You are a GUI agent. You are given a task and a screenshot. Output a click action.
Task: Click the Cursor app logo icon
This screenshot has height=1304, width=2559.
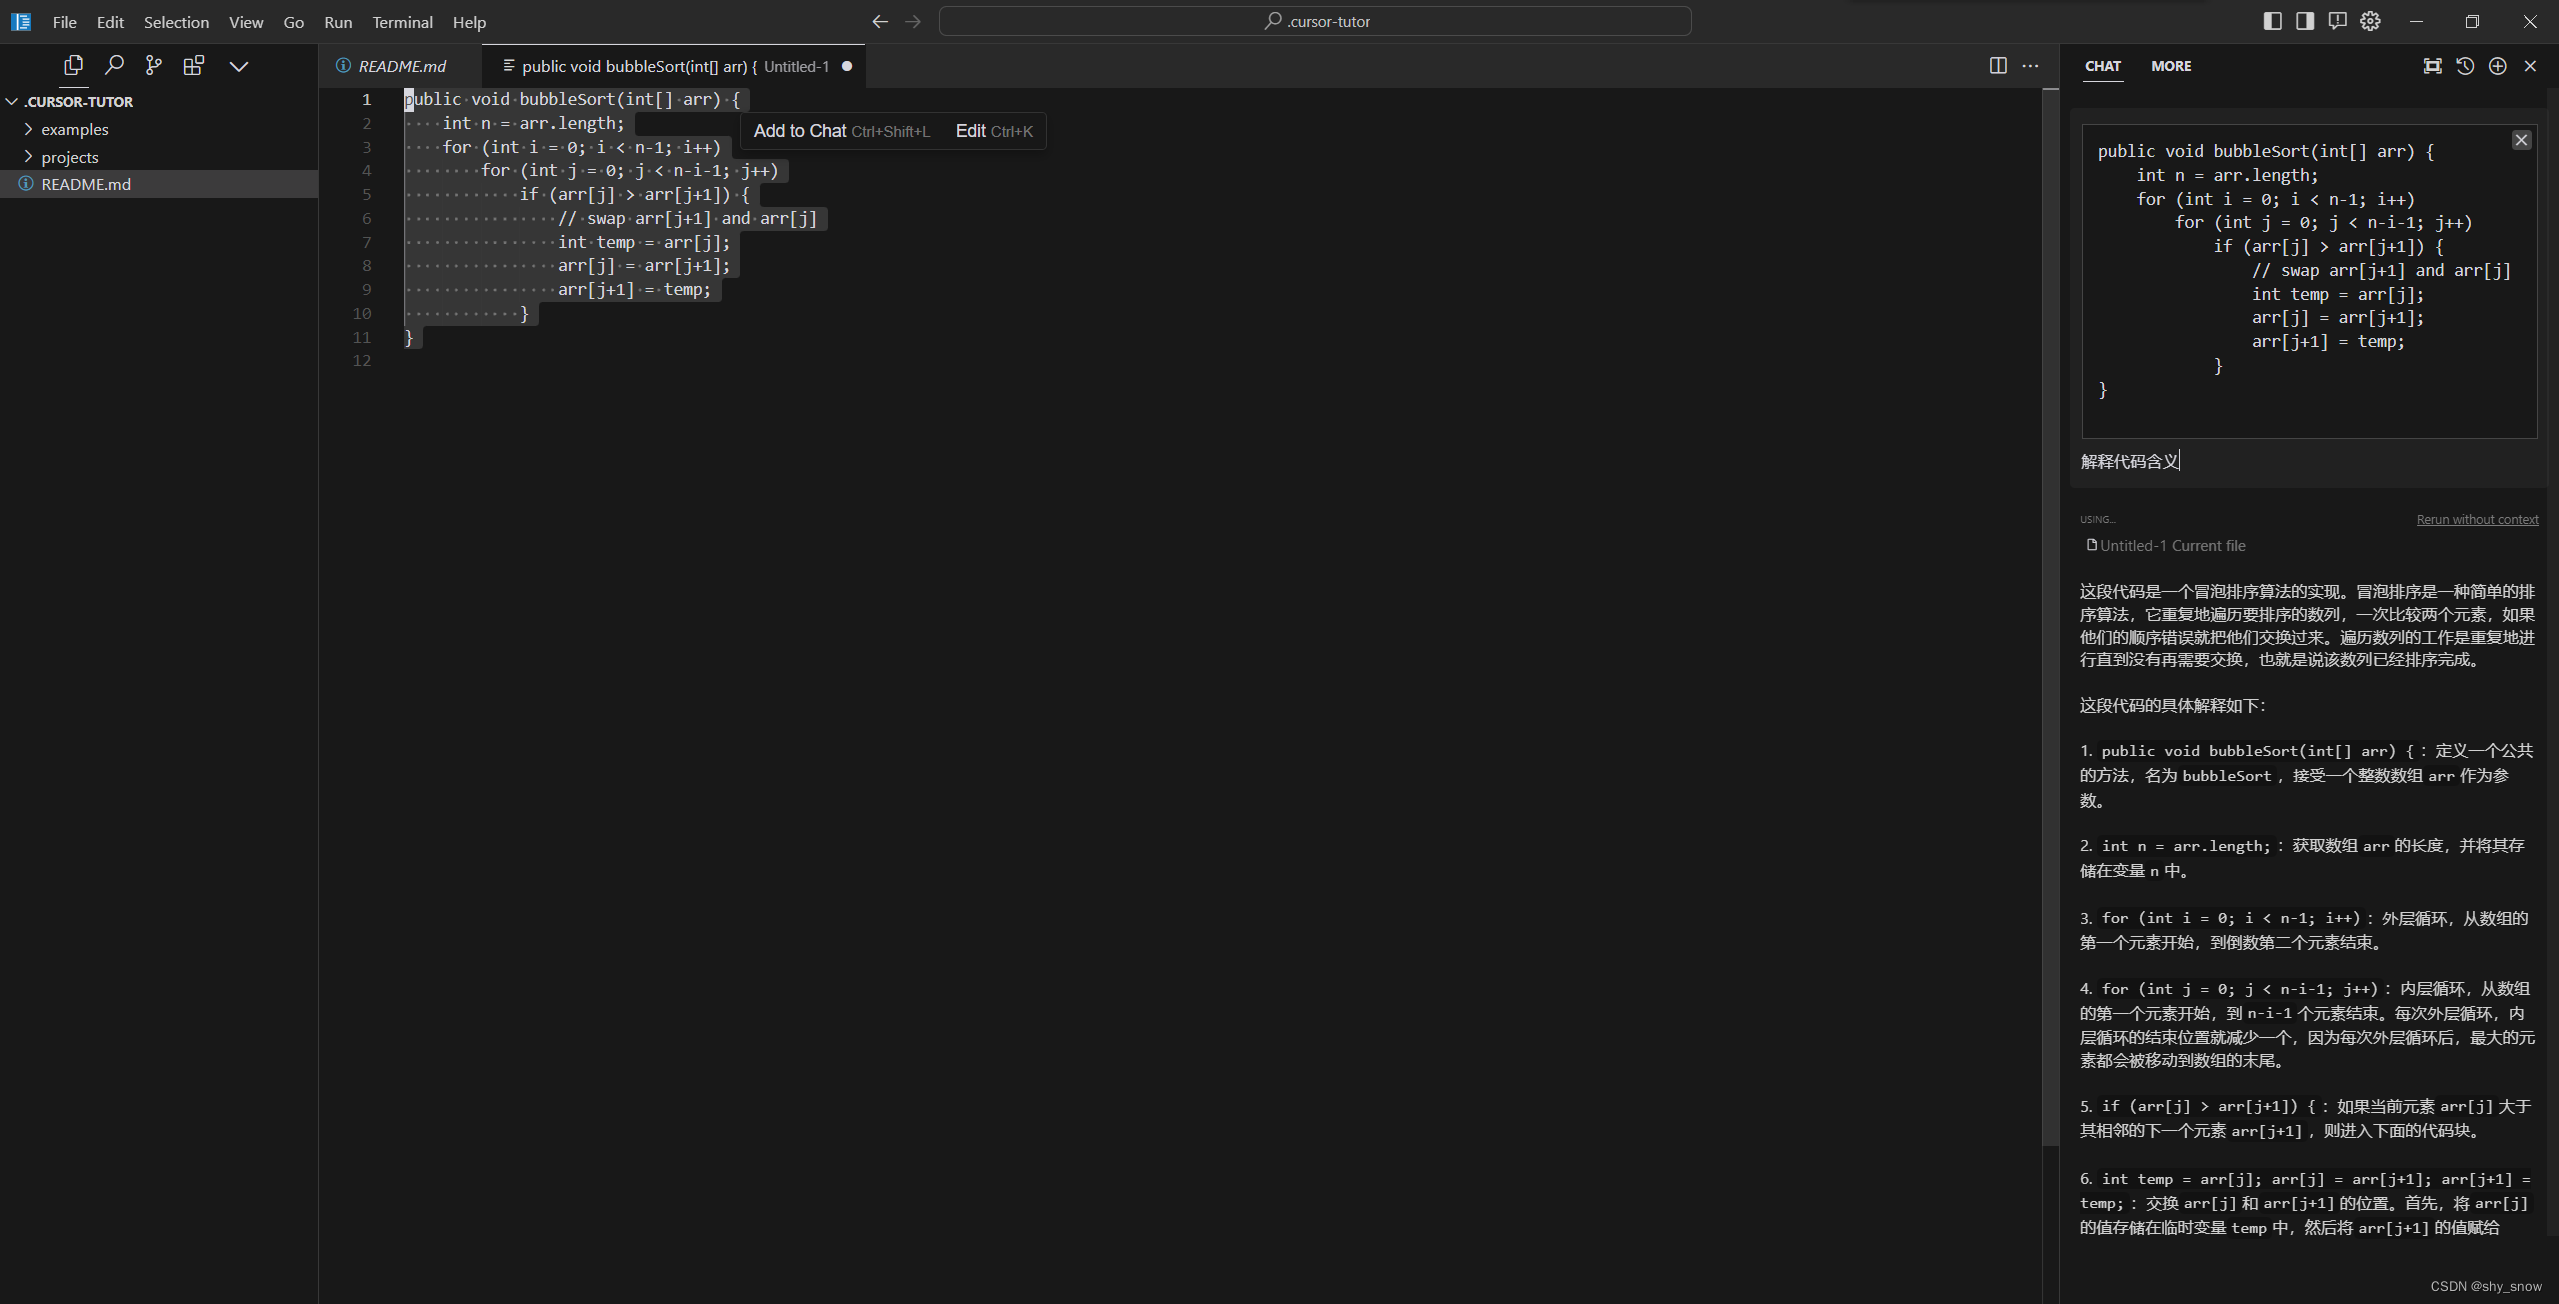[x=21, y=21]
